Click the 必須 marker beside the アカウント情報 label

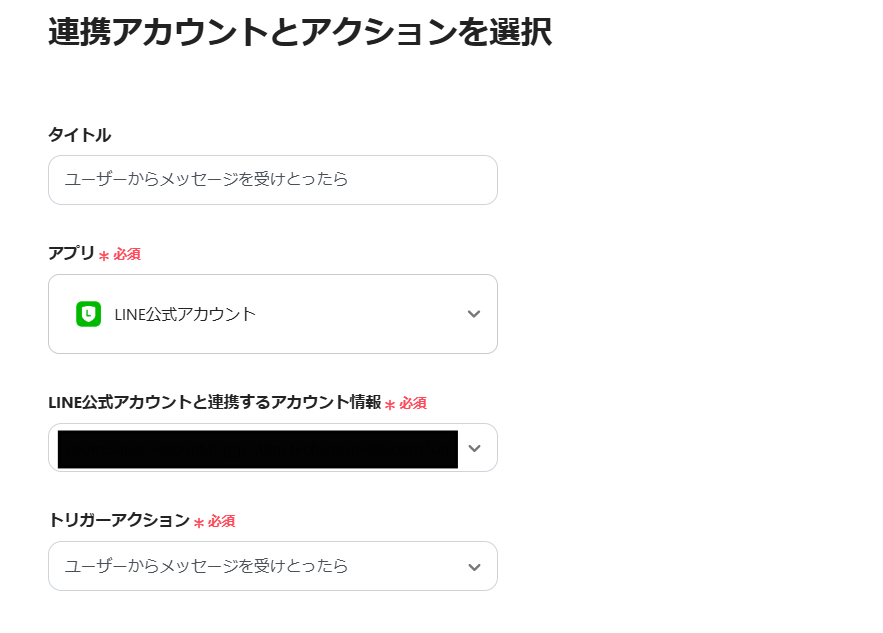click(413, 404)
